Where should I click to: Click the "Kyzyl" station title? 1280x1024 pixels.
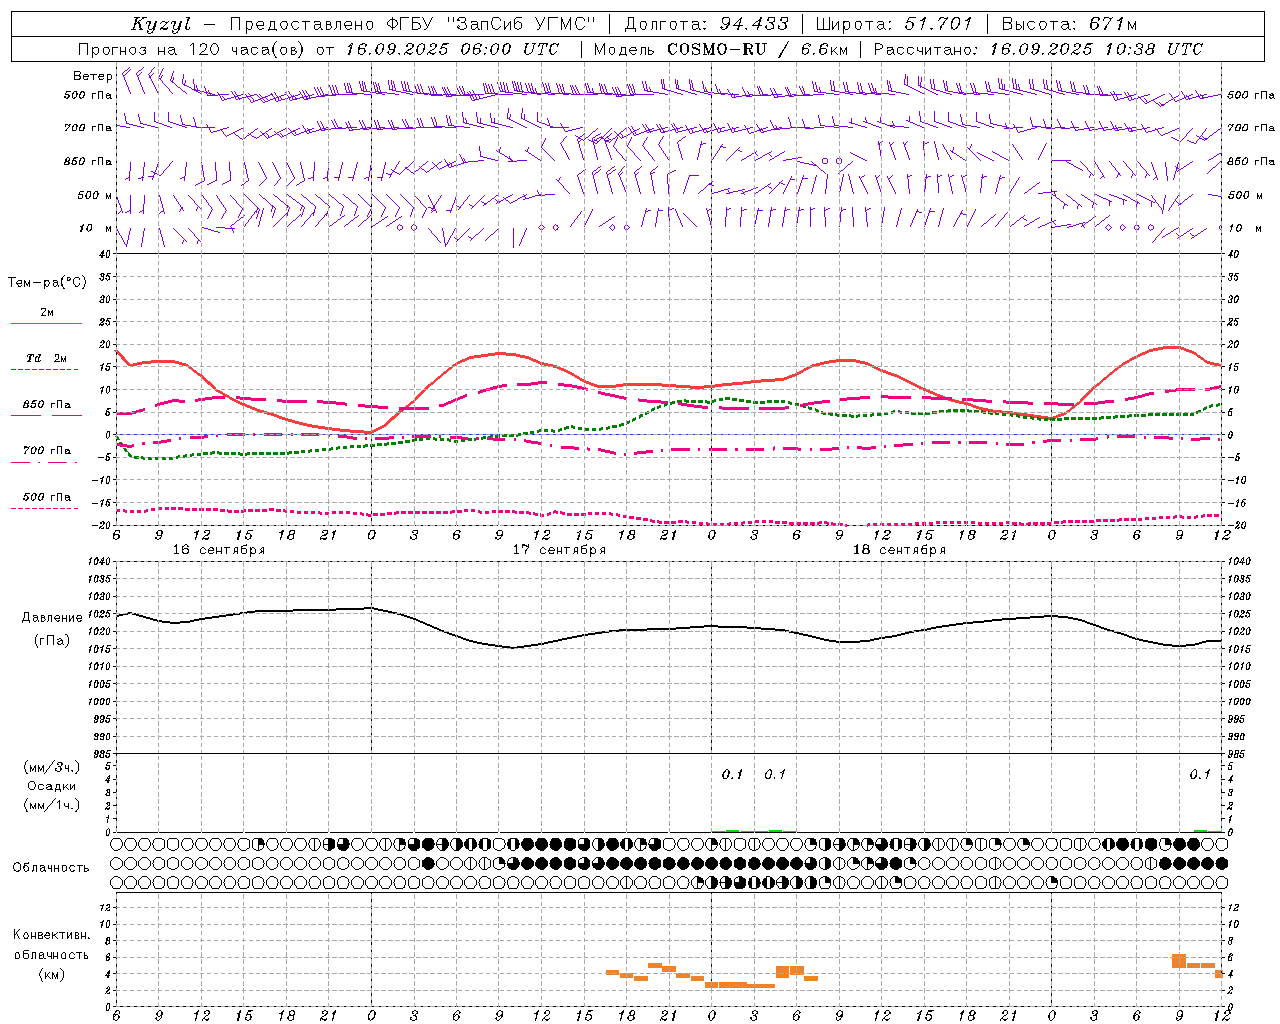coord(161,24)
